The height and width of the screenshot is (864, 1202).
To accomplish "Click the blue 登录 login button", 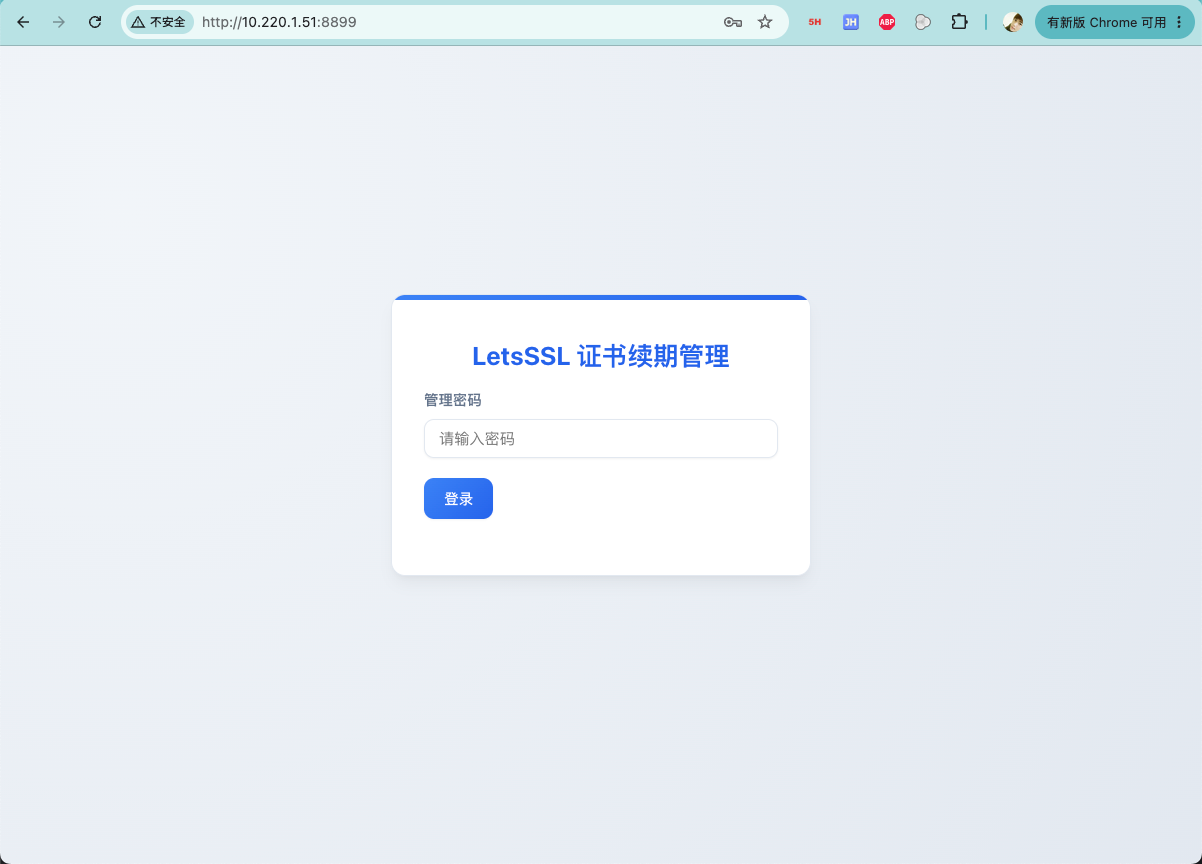I will coord(458,499).
